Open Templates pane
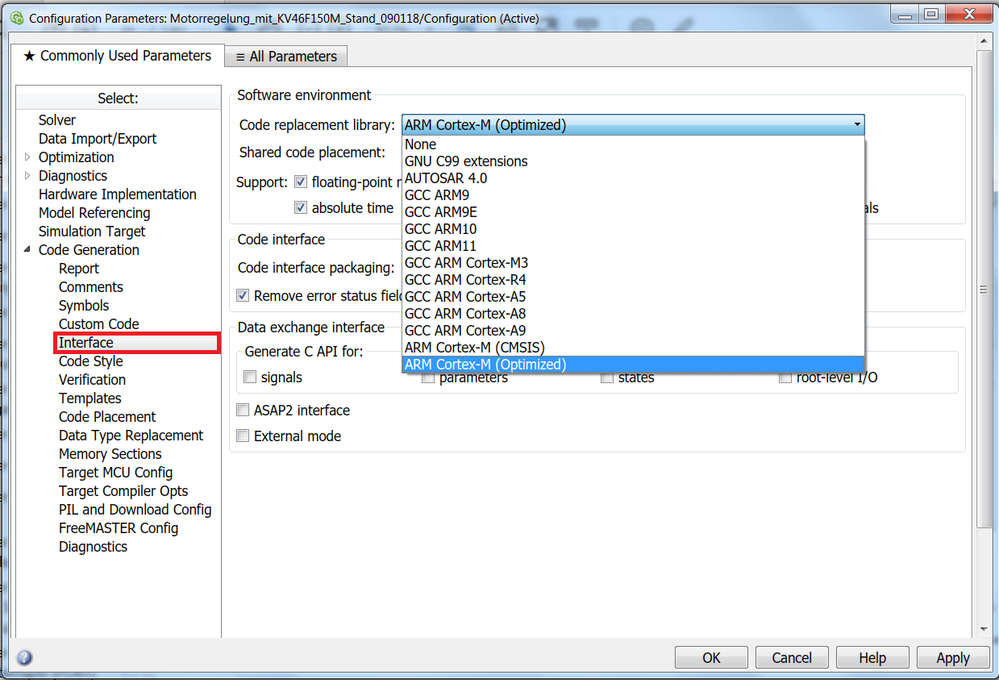 pyautogui.click(x=90, y=398)
